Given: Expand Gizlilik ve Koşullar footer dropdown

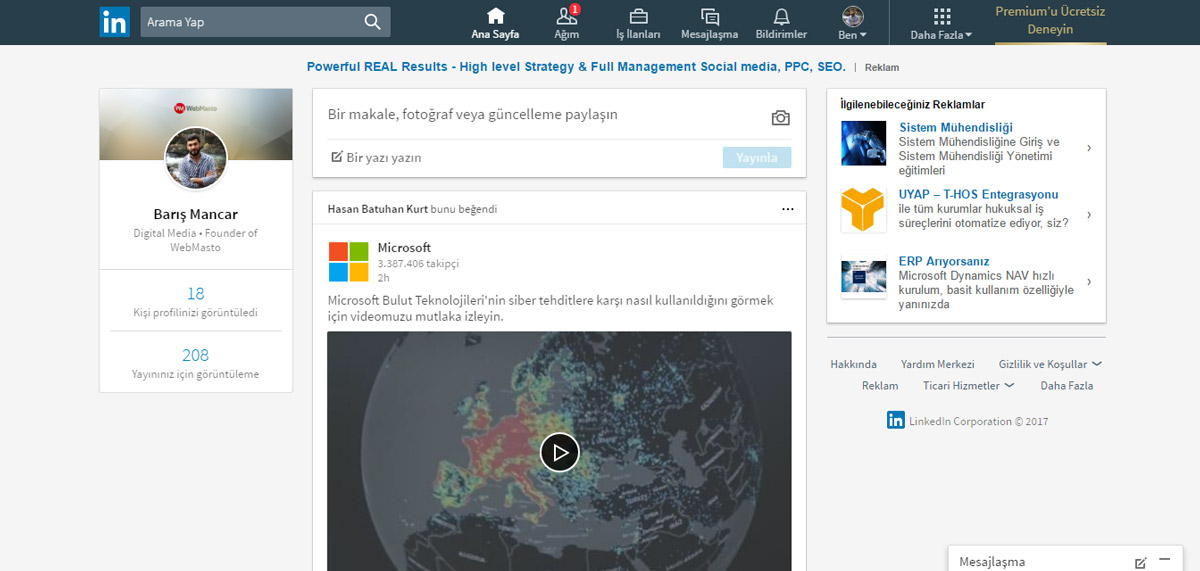Looking at the screenshot, I should click(x=1050, y=364).
